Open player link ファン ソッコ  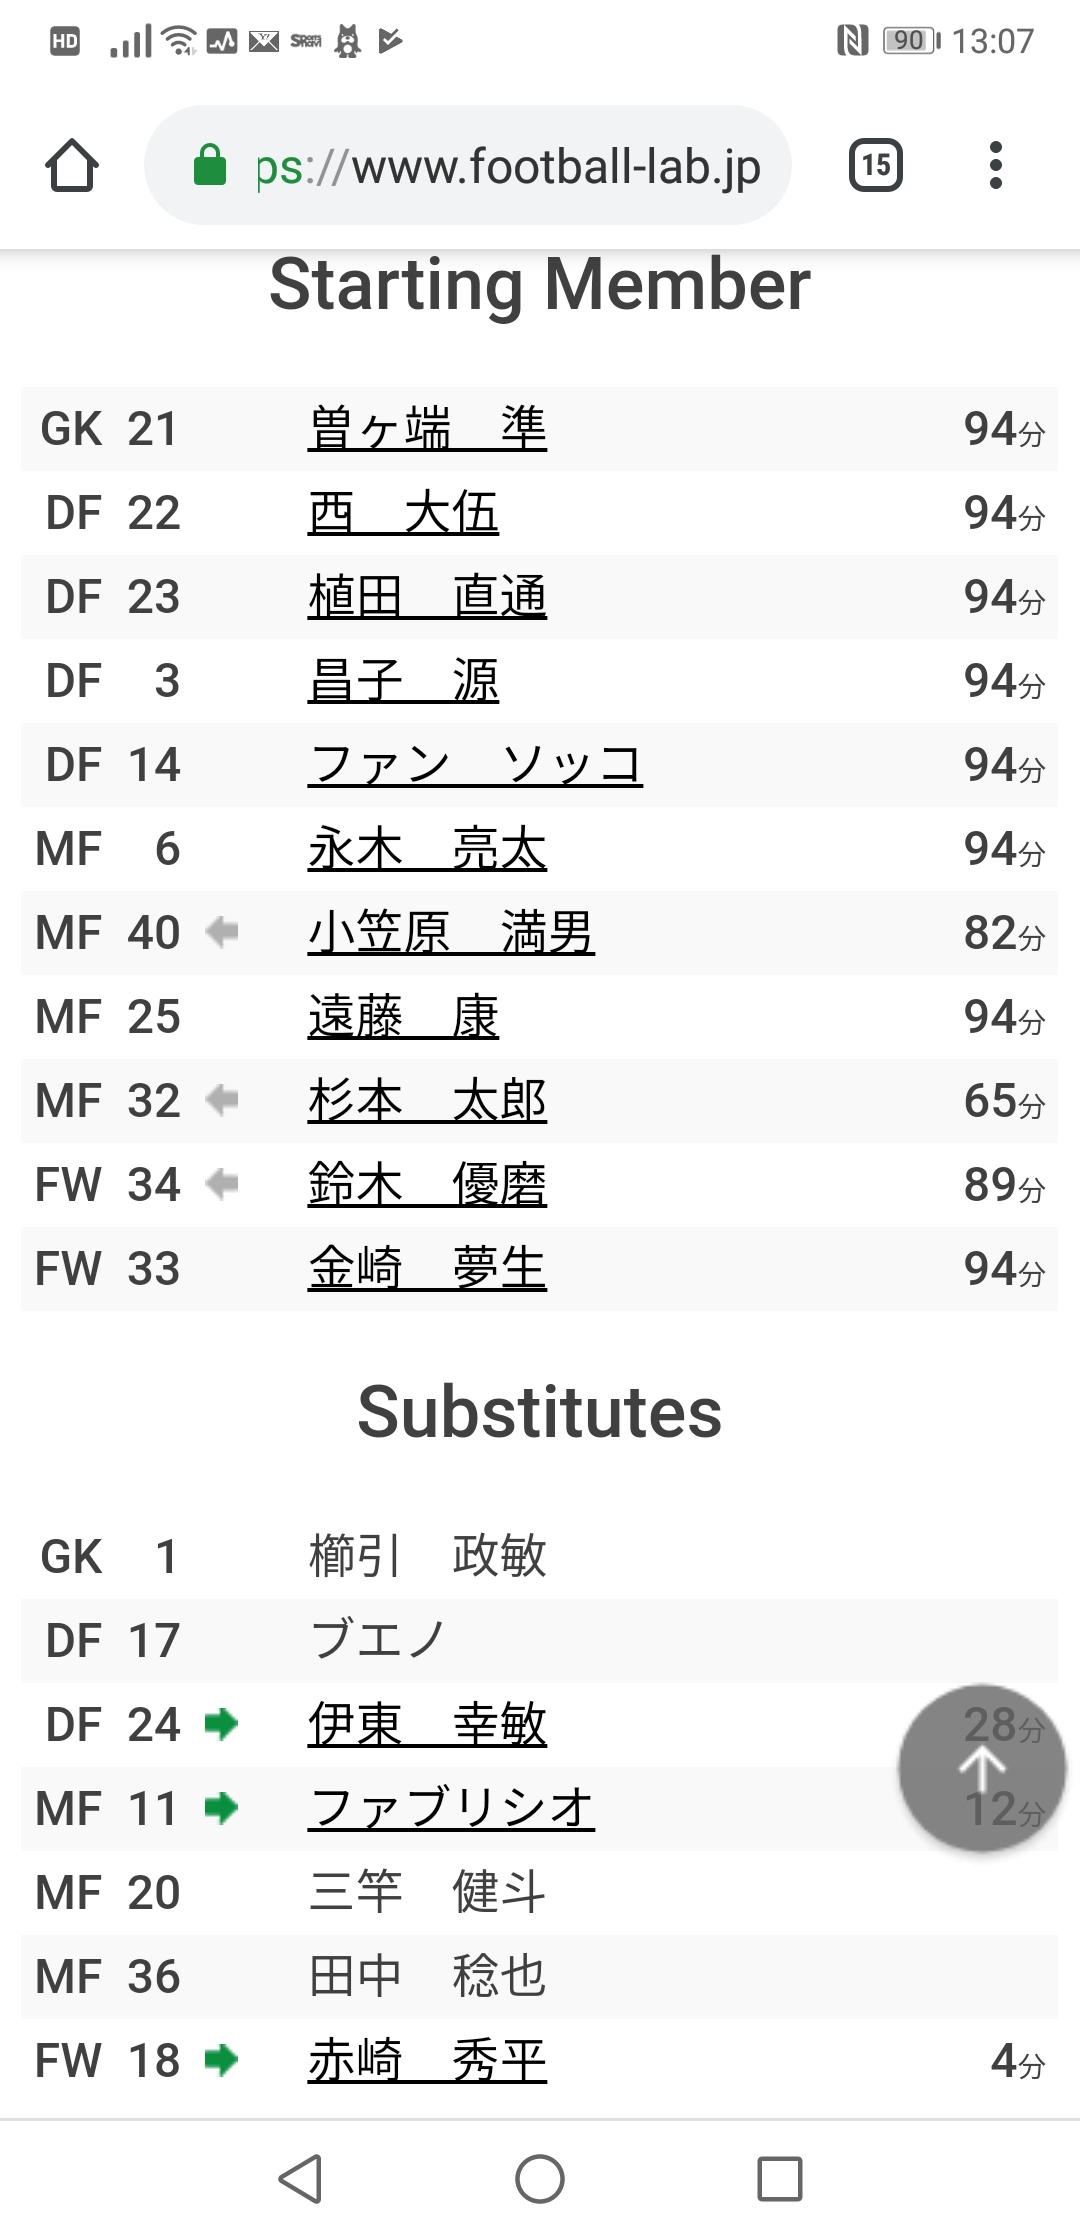coord(475,765)
